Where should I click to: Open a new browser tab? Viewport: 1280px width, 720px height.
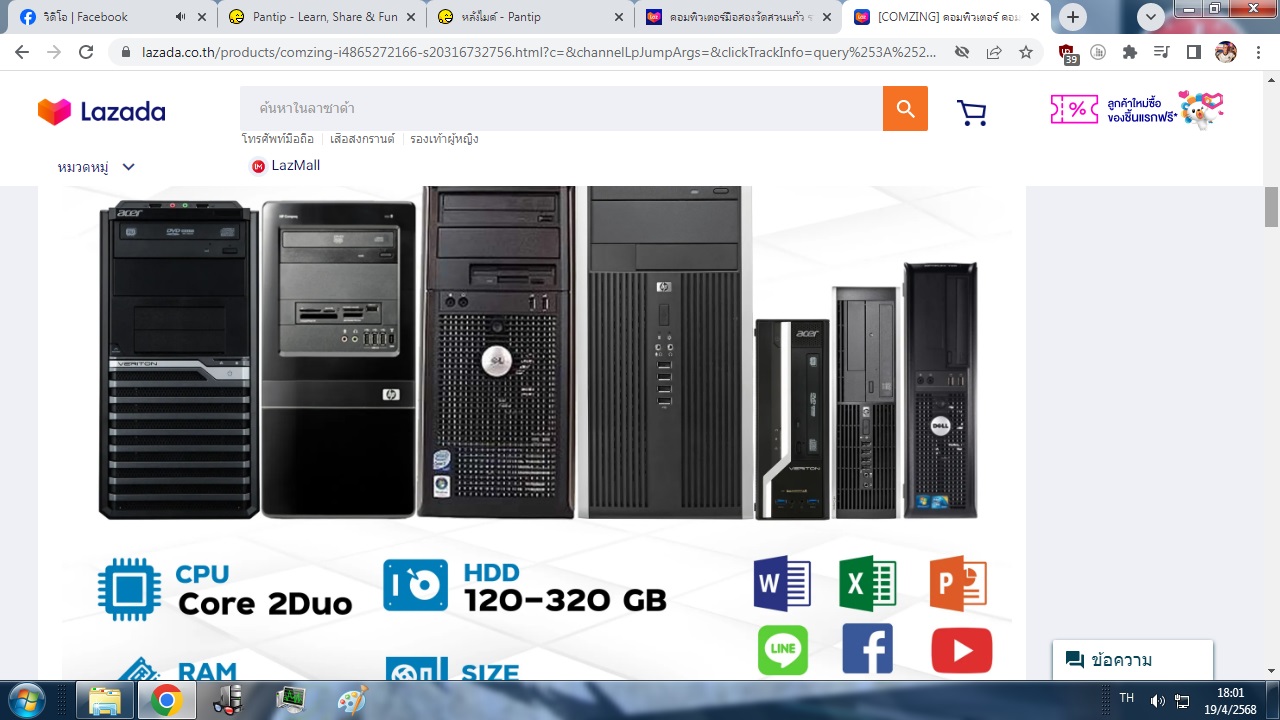pos(1073,17)
